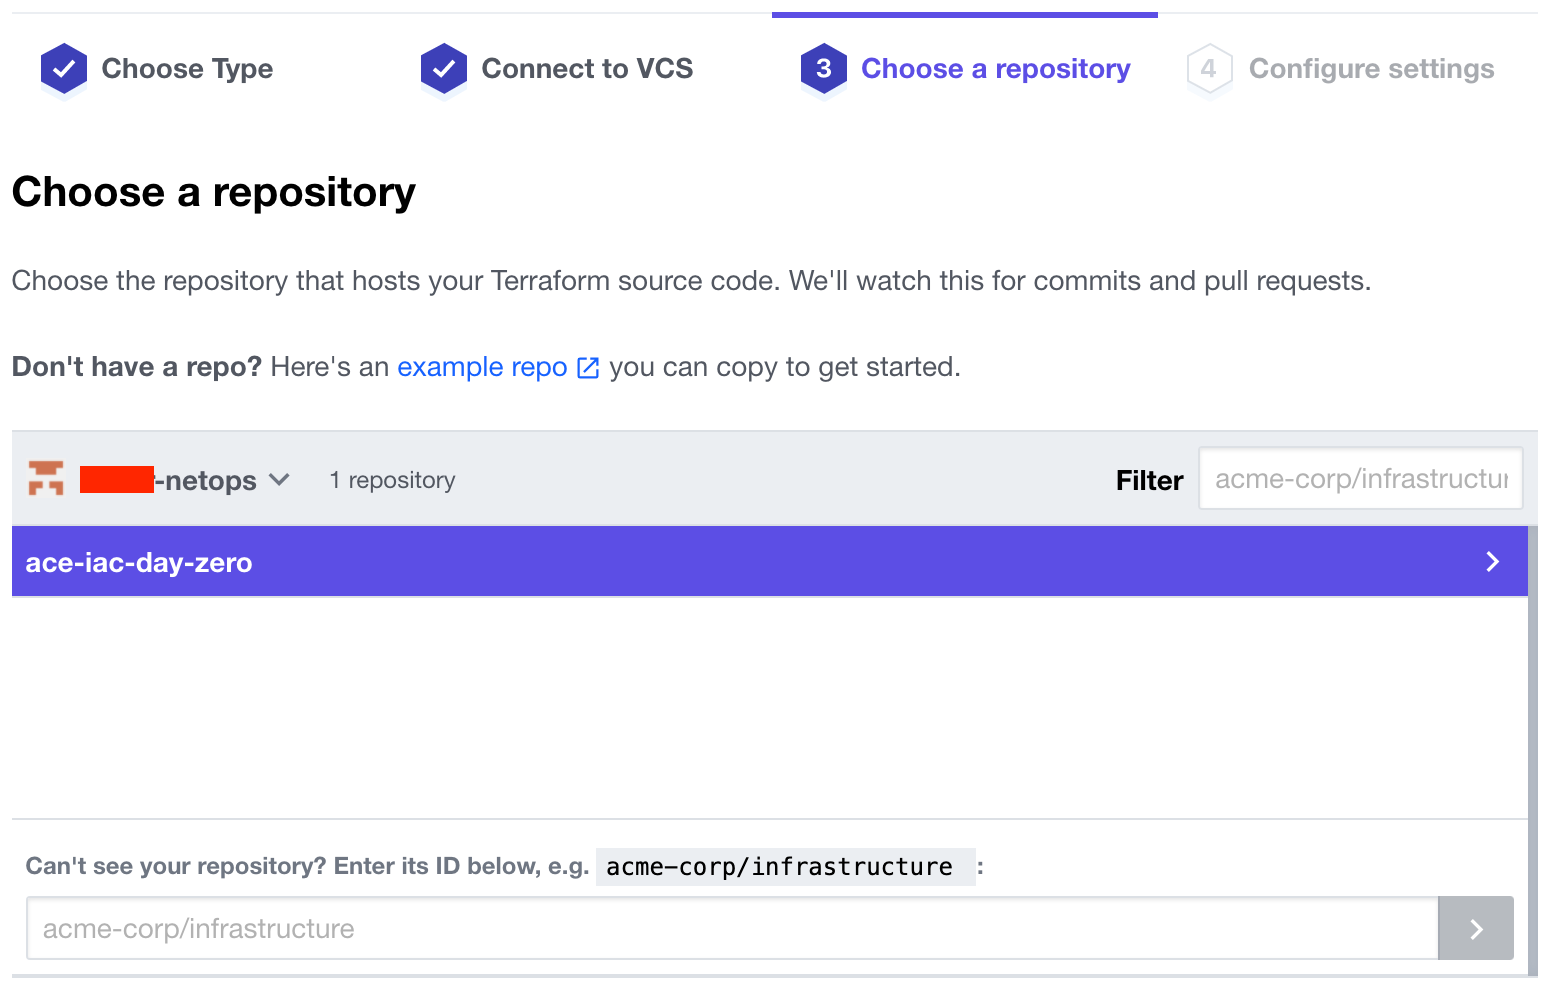Click the 1 repository count label
Screen dimensions: 1558x988
coord(392,480)
